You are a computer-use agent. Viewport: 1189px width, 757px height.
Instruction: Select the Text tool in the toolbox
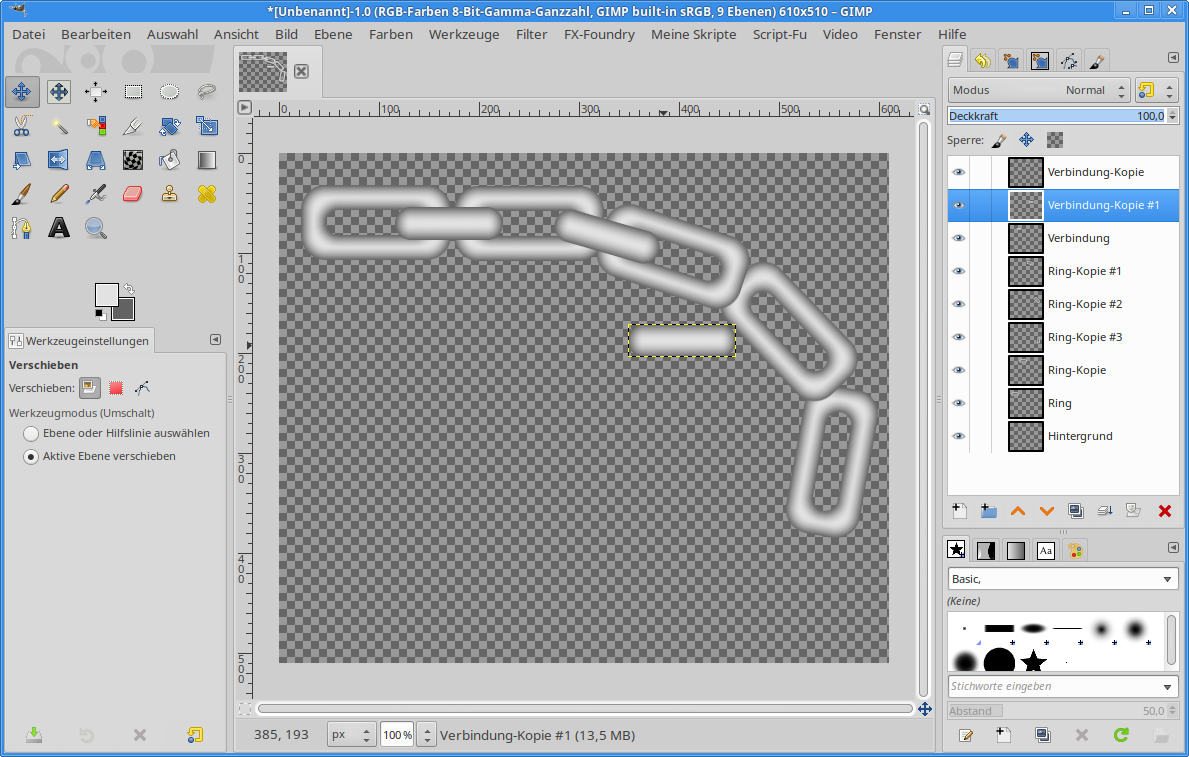pyautogui.click(x=59, y=228)
